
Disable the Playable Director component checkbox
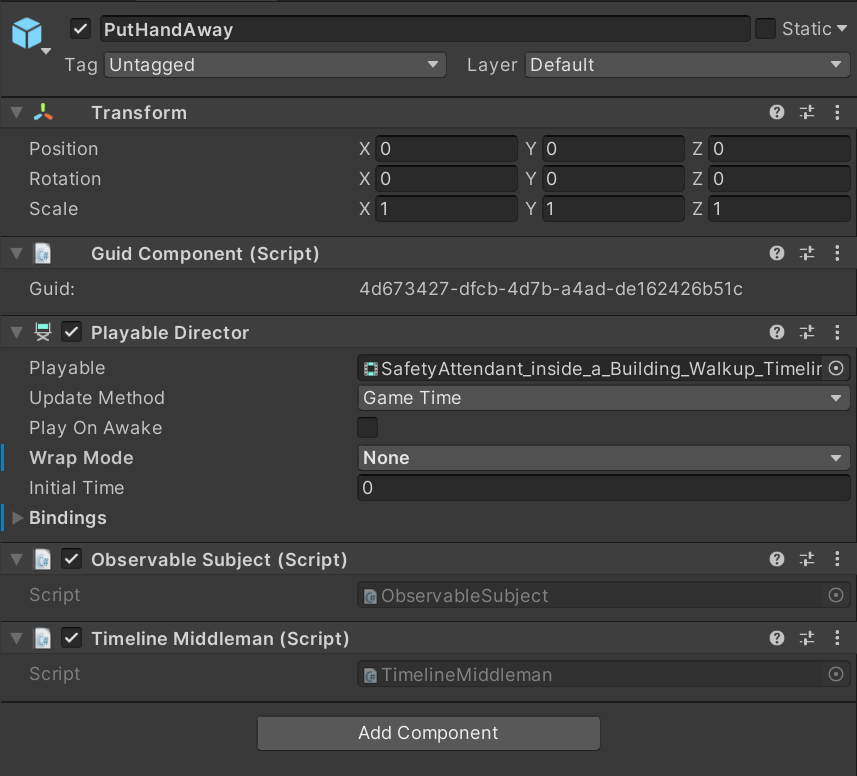[72, 333]
